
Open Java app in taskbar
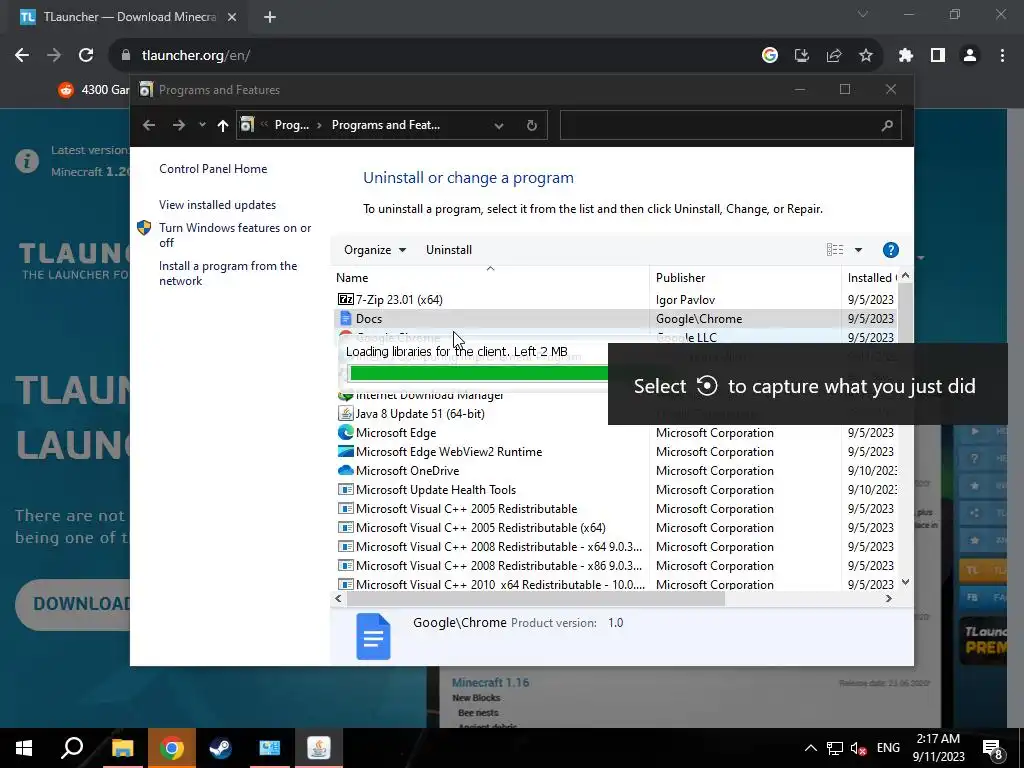pos(319,748)
